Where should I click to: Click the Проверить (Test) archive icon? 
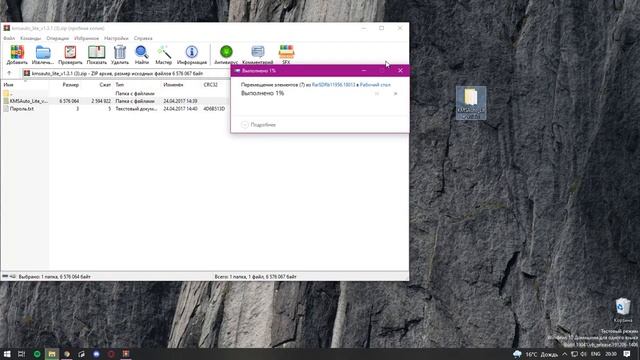click(70, 55)
